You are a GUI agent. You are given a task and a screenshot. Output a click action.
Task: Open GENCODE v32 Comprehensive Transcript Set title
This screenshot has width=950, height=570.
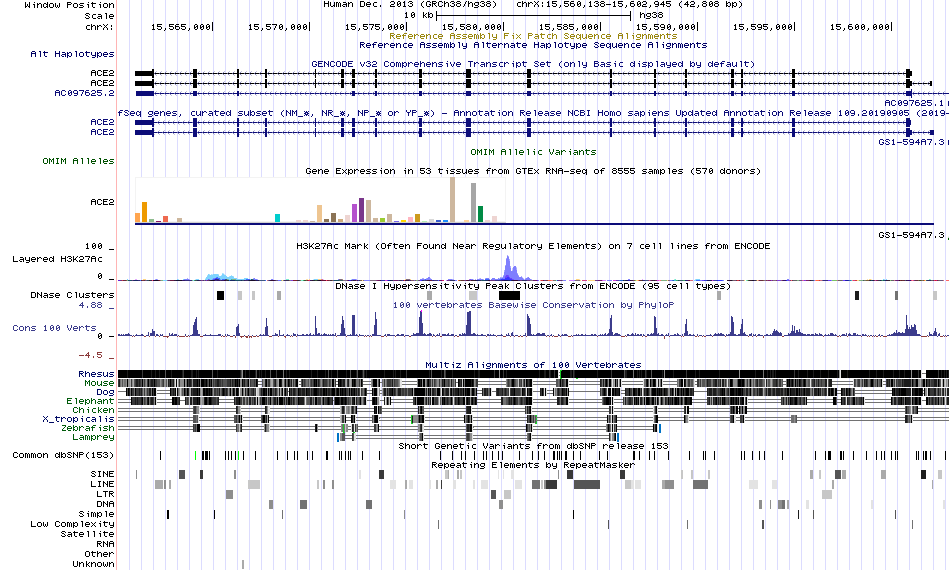(x=533, y=64)
